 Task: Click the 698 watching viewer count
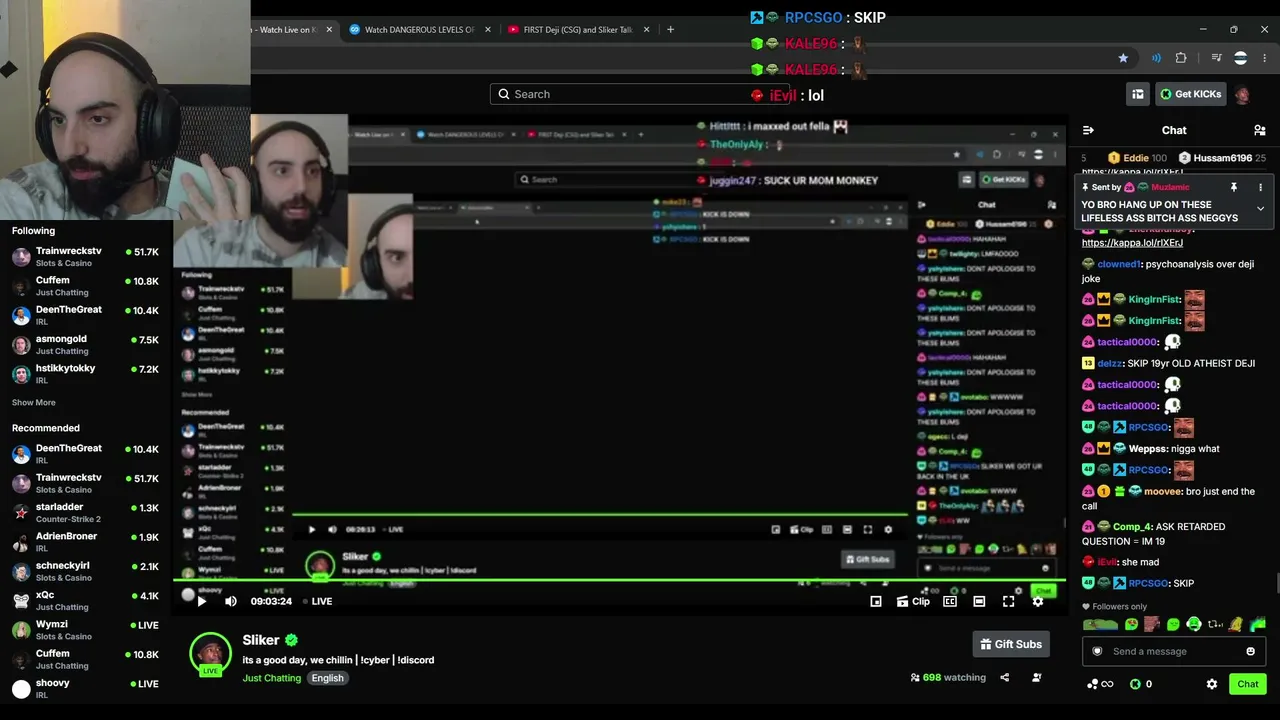point(948,677)
